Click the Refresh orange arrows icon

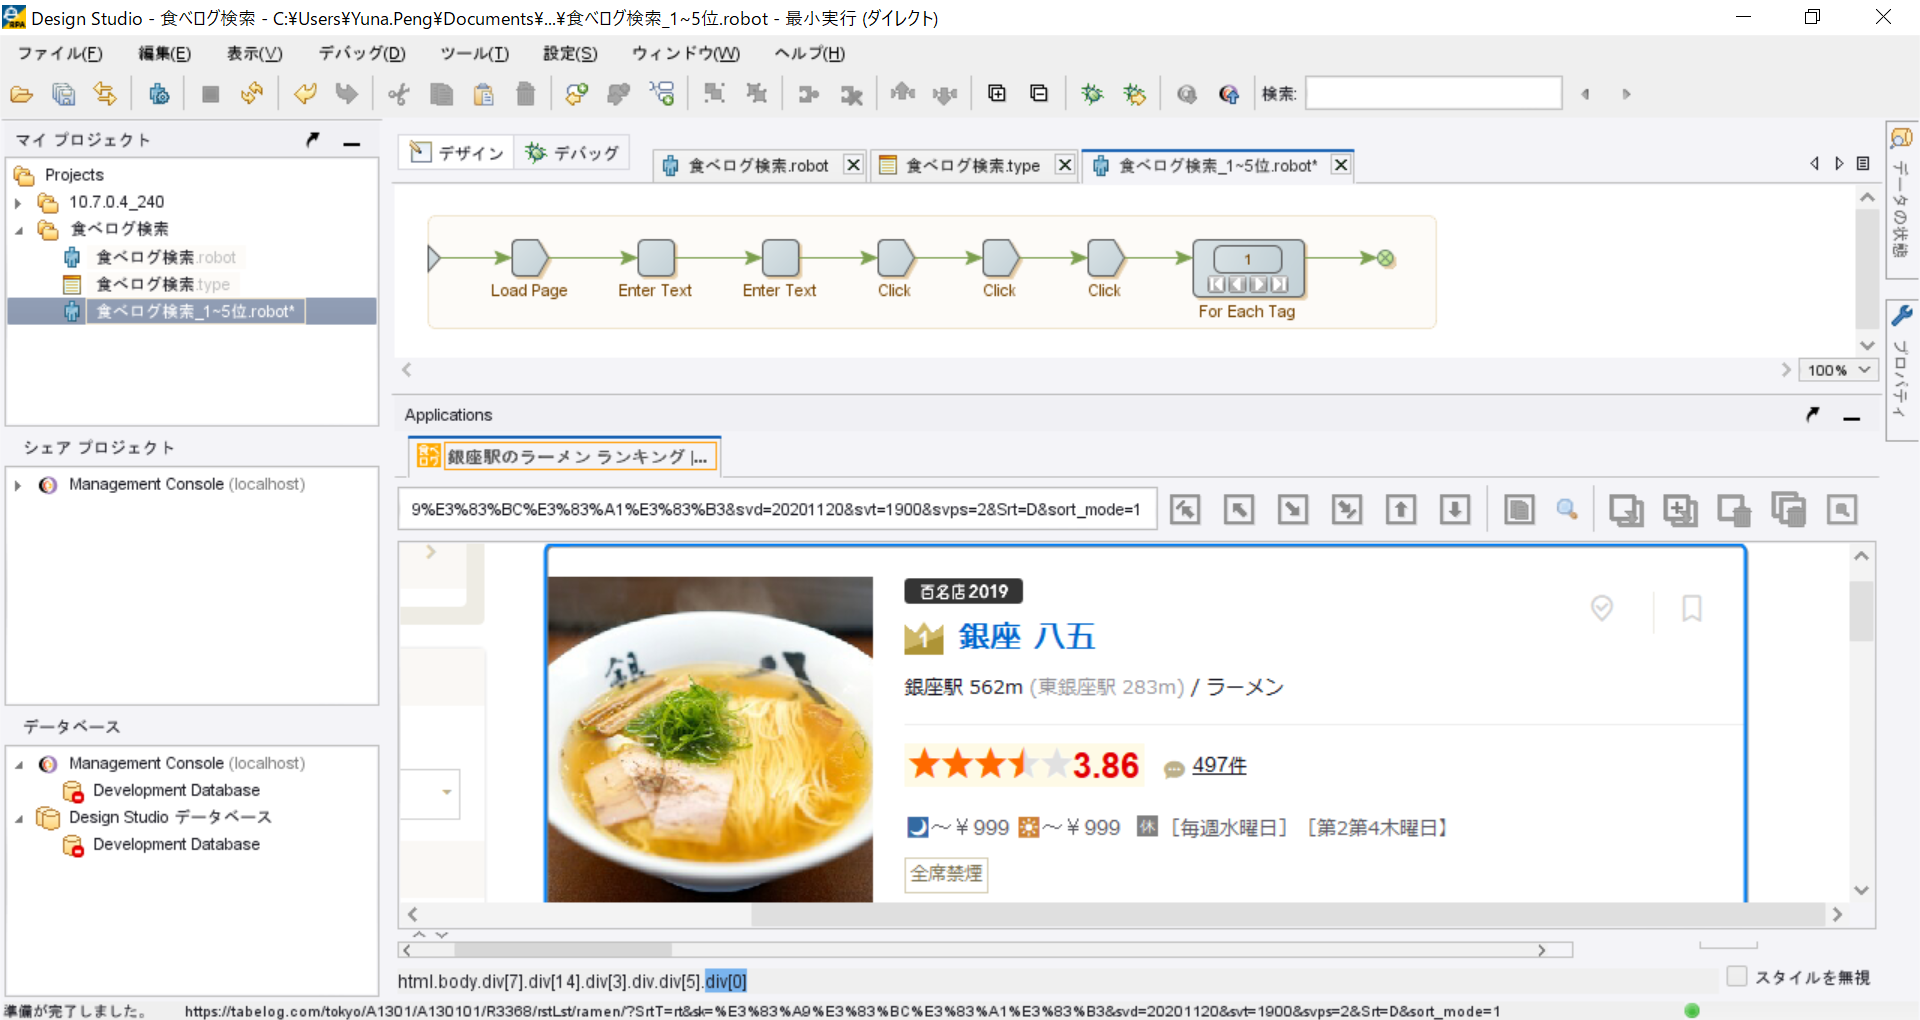(252, 94)
